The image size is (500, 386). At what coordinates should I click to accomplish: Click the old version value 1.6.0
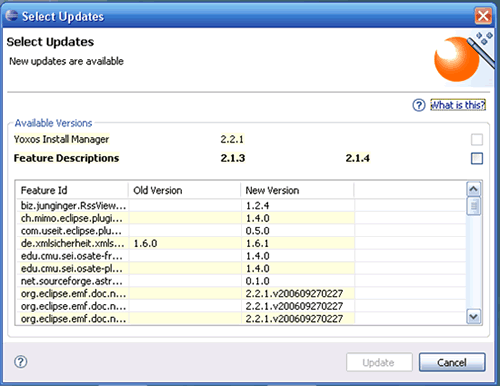click(x=145, y=243)
